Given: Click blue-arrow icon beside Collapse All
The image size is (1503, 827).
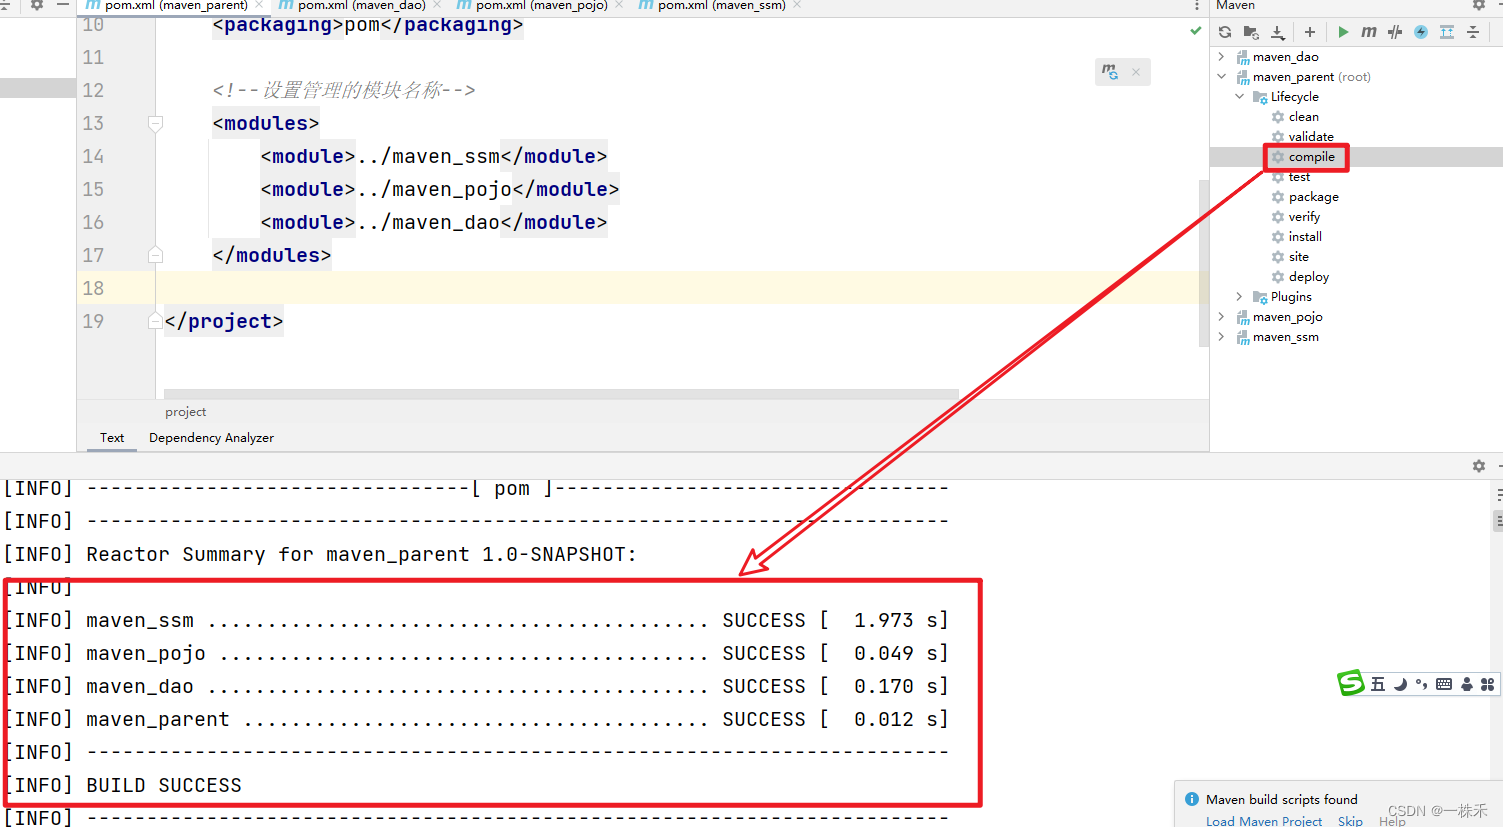Looking at the screenshot, I should pyautogui.click(x=1447, y=32).
